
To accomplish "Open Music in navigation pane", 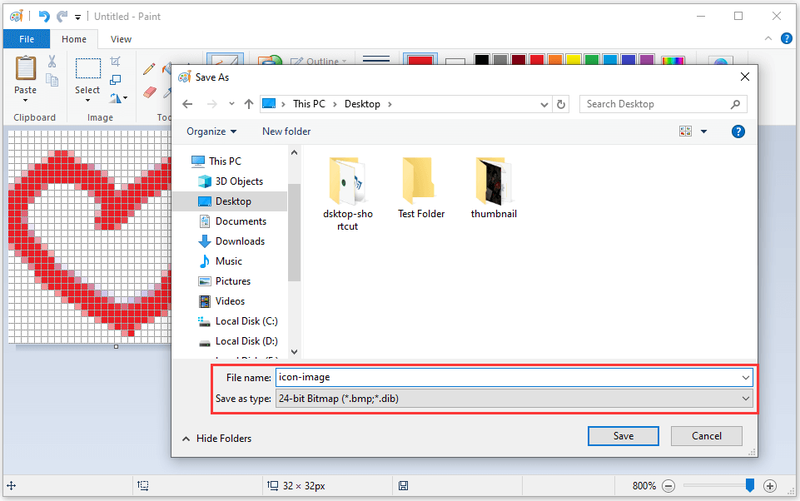I will pos(229,261).
